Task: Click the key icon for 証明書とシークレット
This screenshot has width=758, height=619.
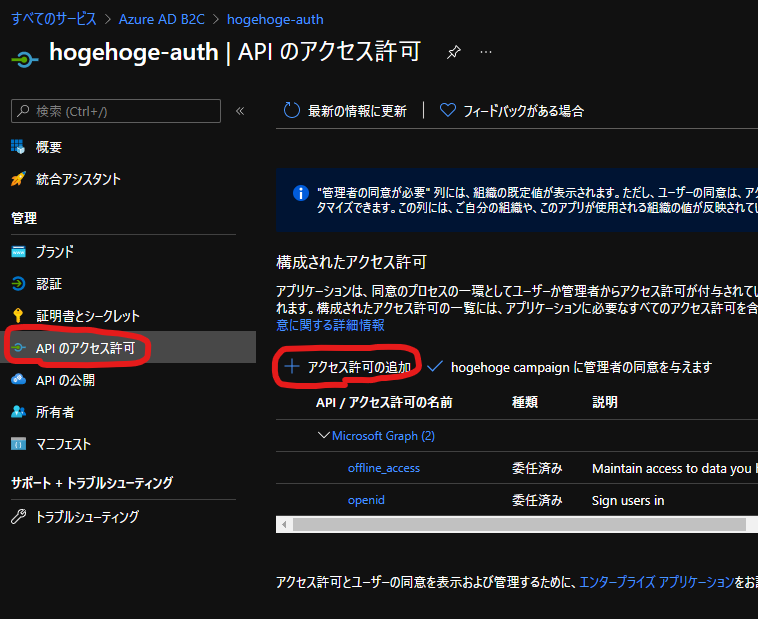Action: point(18,315)
